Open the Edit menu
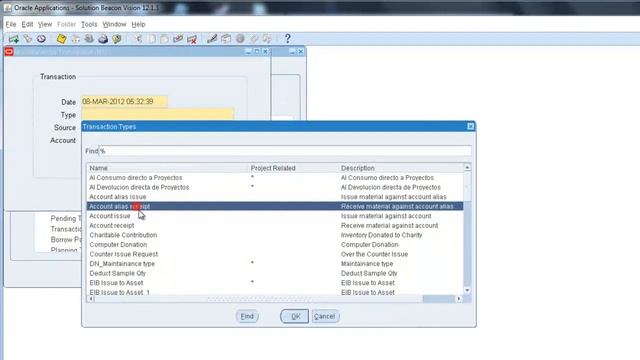This screenshot has width=640, height=360. click(27, 24)
